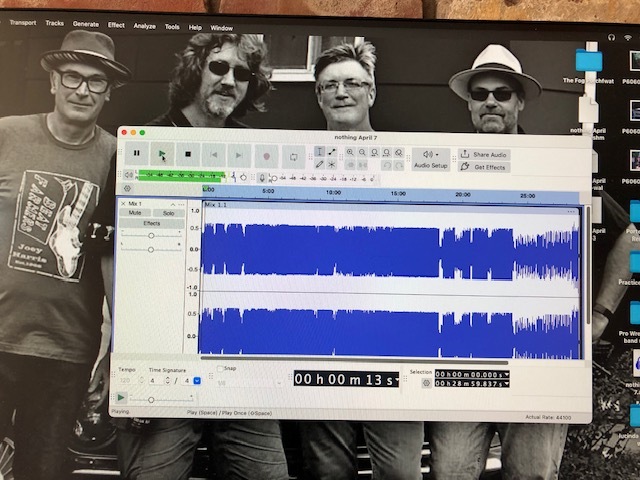Start recording with the Record button
The width and height of the screenshot is (640, 480).
click(266, 156)
